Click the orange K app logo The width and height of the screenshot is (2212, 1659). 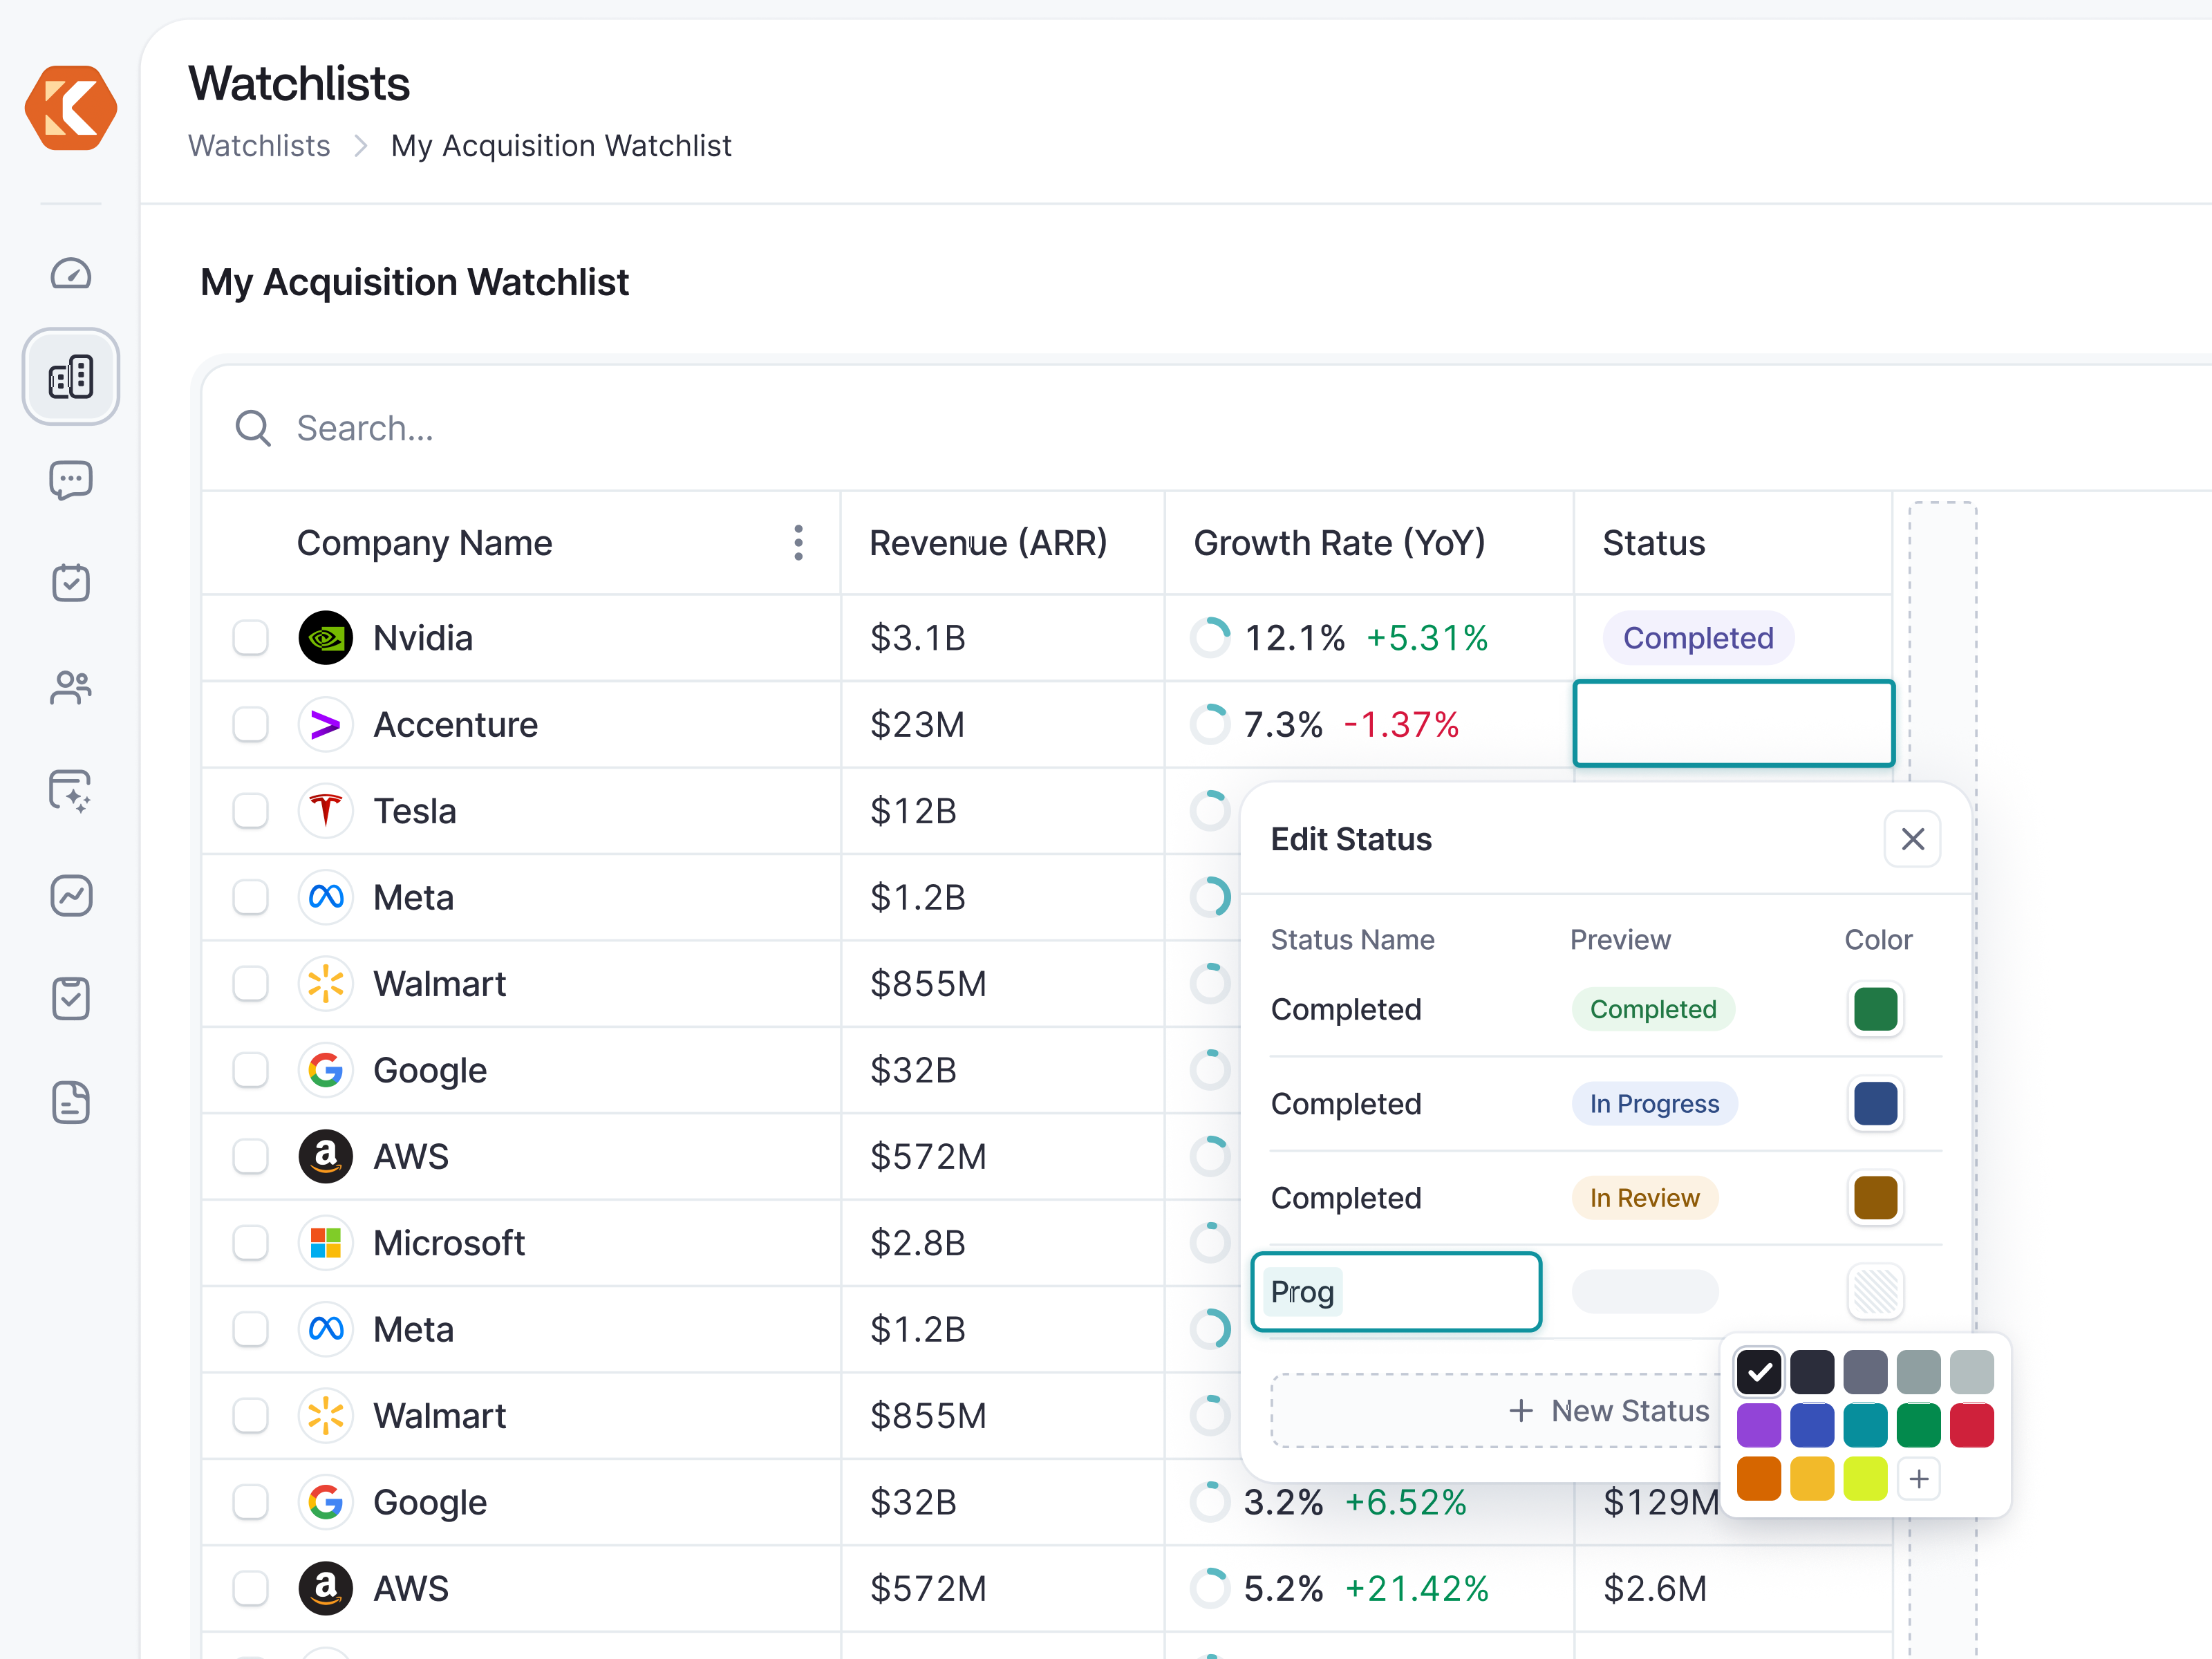pos(71,108)
